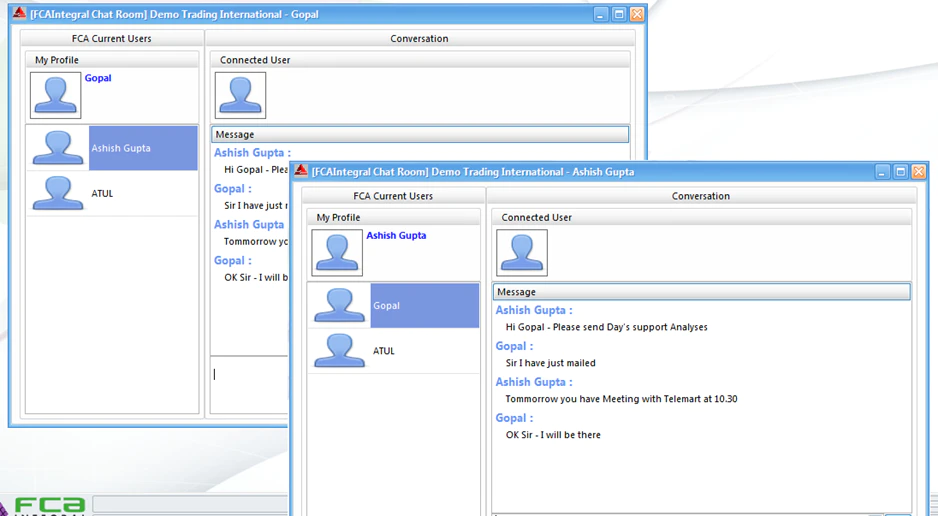Select highlighted Ashish Gupta entry in back list
The height and width of the screenshot is (516, 938).
coord(143,148)
